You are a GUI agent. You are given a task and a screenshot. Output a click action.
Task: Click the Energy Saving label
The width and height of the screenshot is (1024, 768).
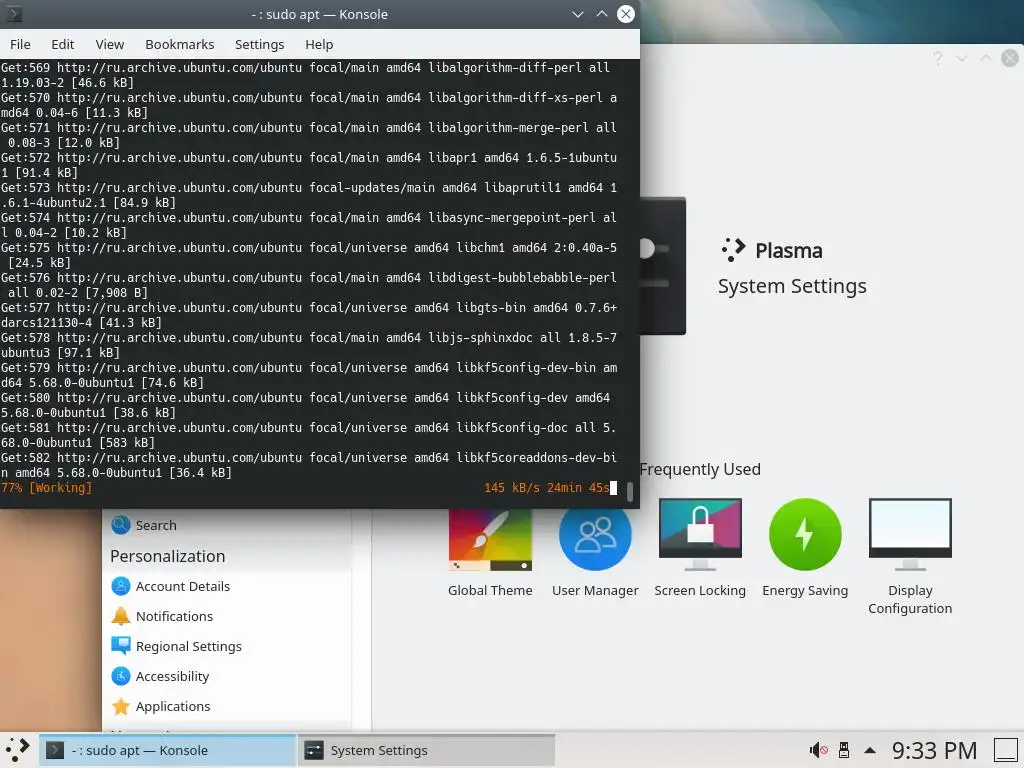pos(805,590)
